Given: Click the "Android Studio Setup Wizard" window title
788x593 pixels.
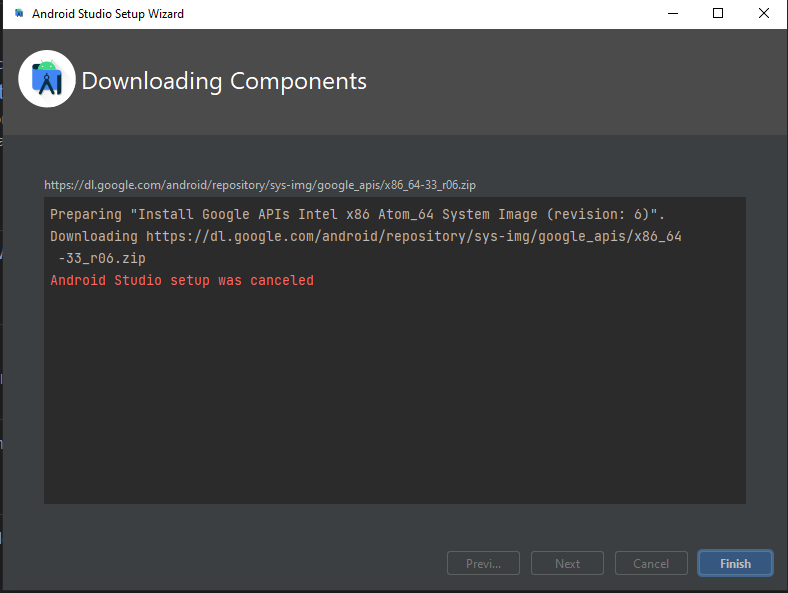Looking at the screenshot, I should [108, 14].
